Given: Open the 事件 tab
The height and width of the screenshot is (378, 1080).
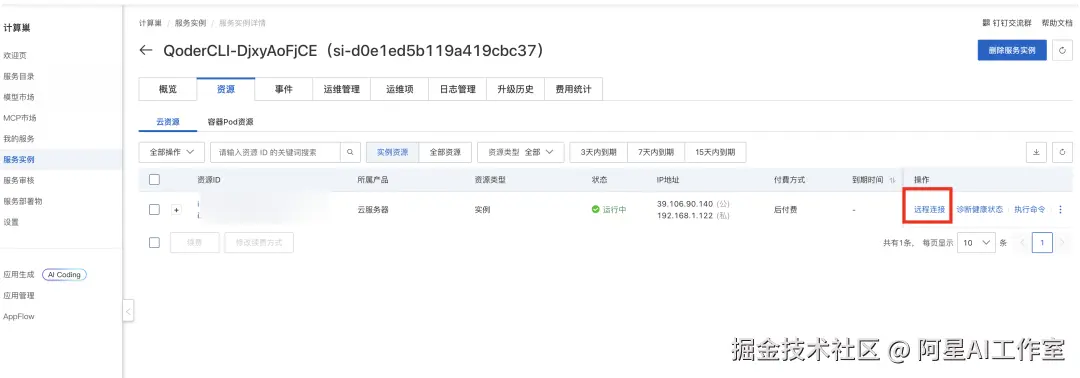Looking at the screenshot, I should click(x=284, y=90).
